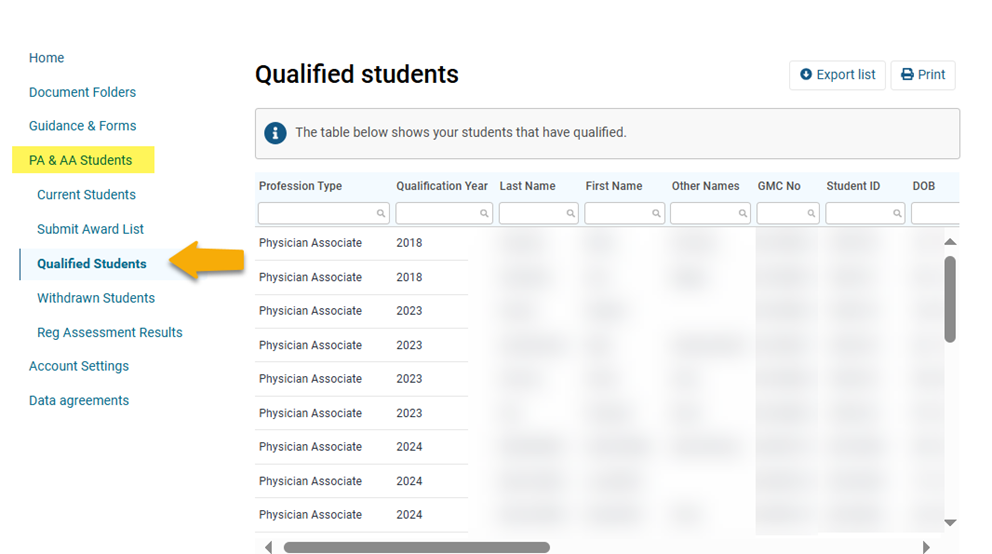Focus the Other Names filter field
The height and width of the screenshot is (554, 992).
tap(710, 214)
